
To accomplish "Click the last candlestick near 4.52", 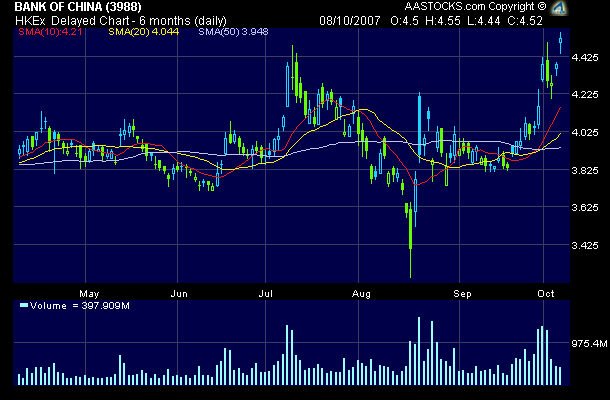I will click(x=561, y=43).
